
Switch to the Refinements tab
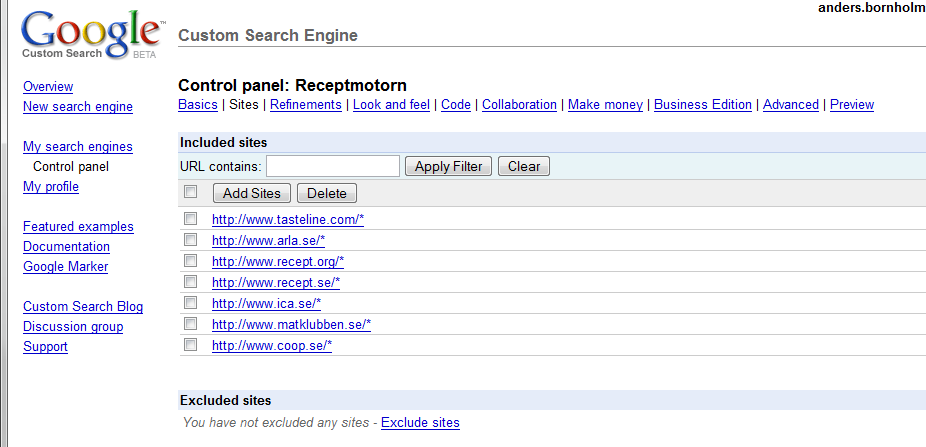[x=306, y=105]
